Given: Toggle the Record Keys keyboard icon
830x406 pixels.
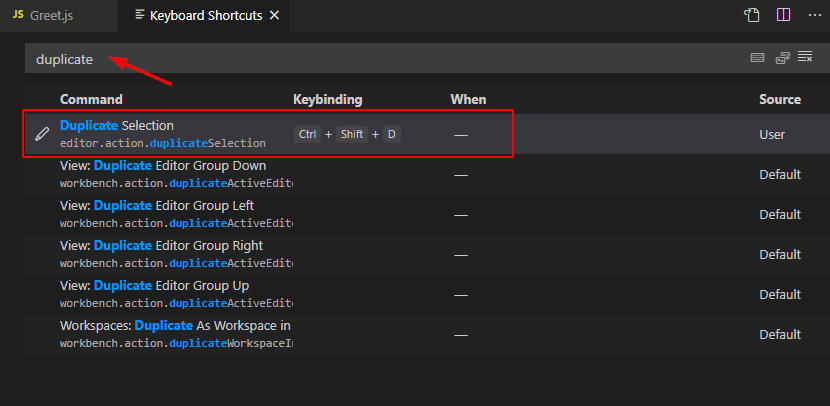Looking at the screenshot, I should [x=757, y=58].
